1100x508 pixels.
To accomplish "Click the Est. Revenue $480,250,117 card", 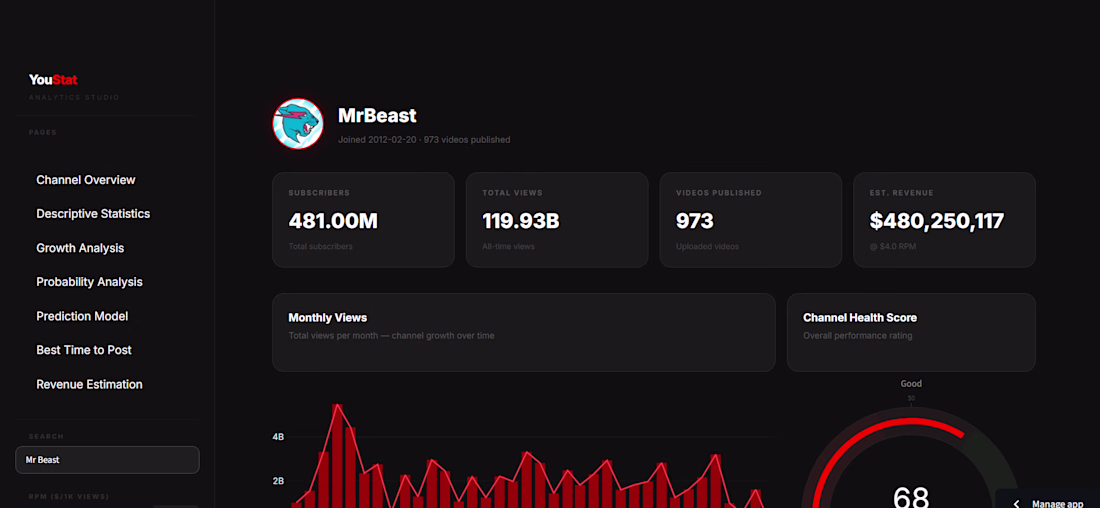I will [944, 220].
